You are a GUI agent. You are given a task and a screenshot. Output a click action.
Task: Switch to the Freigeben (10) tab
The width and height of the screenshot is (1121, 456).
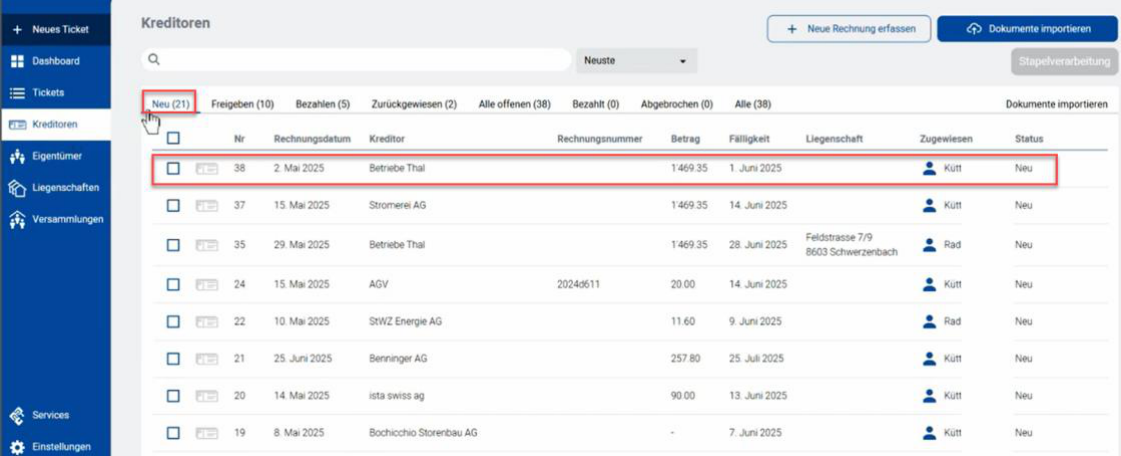pyautogui.click(x=242, y=104)
